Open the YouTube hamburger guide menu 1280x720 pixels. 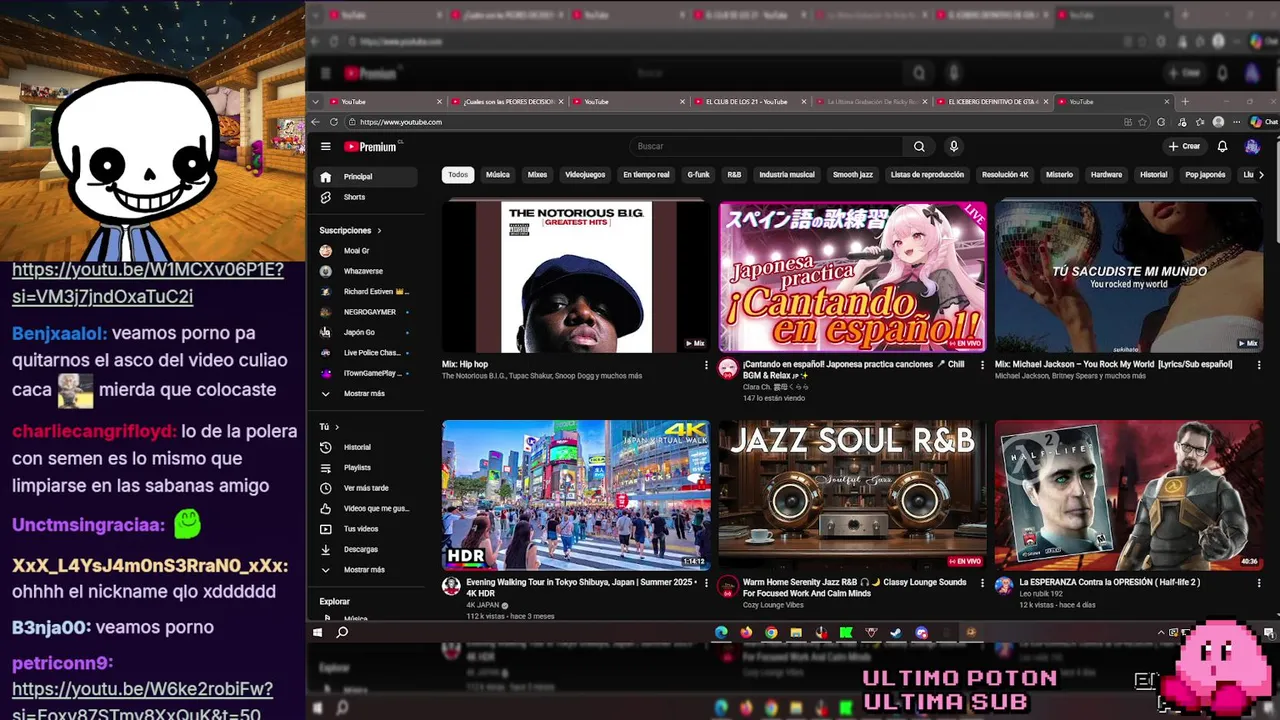pos(325,146)
